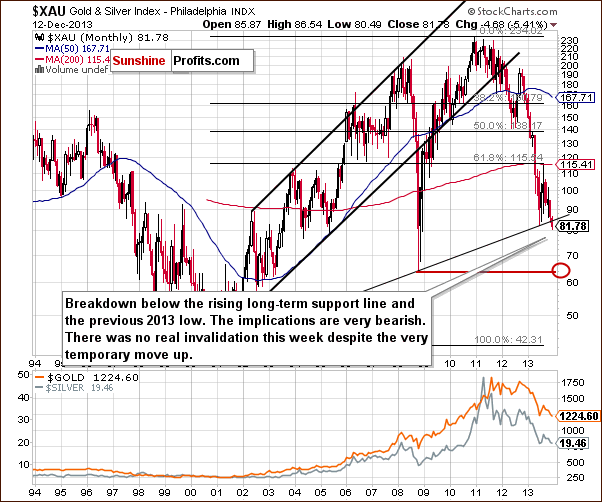Click the candlestick icon beside $XAU (Monthly)
This screenshot has width=602, height=502.
40,38
